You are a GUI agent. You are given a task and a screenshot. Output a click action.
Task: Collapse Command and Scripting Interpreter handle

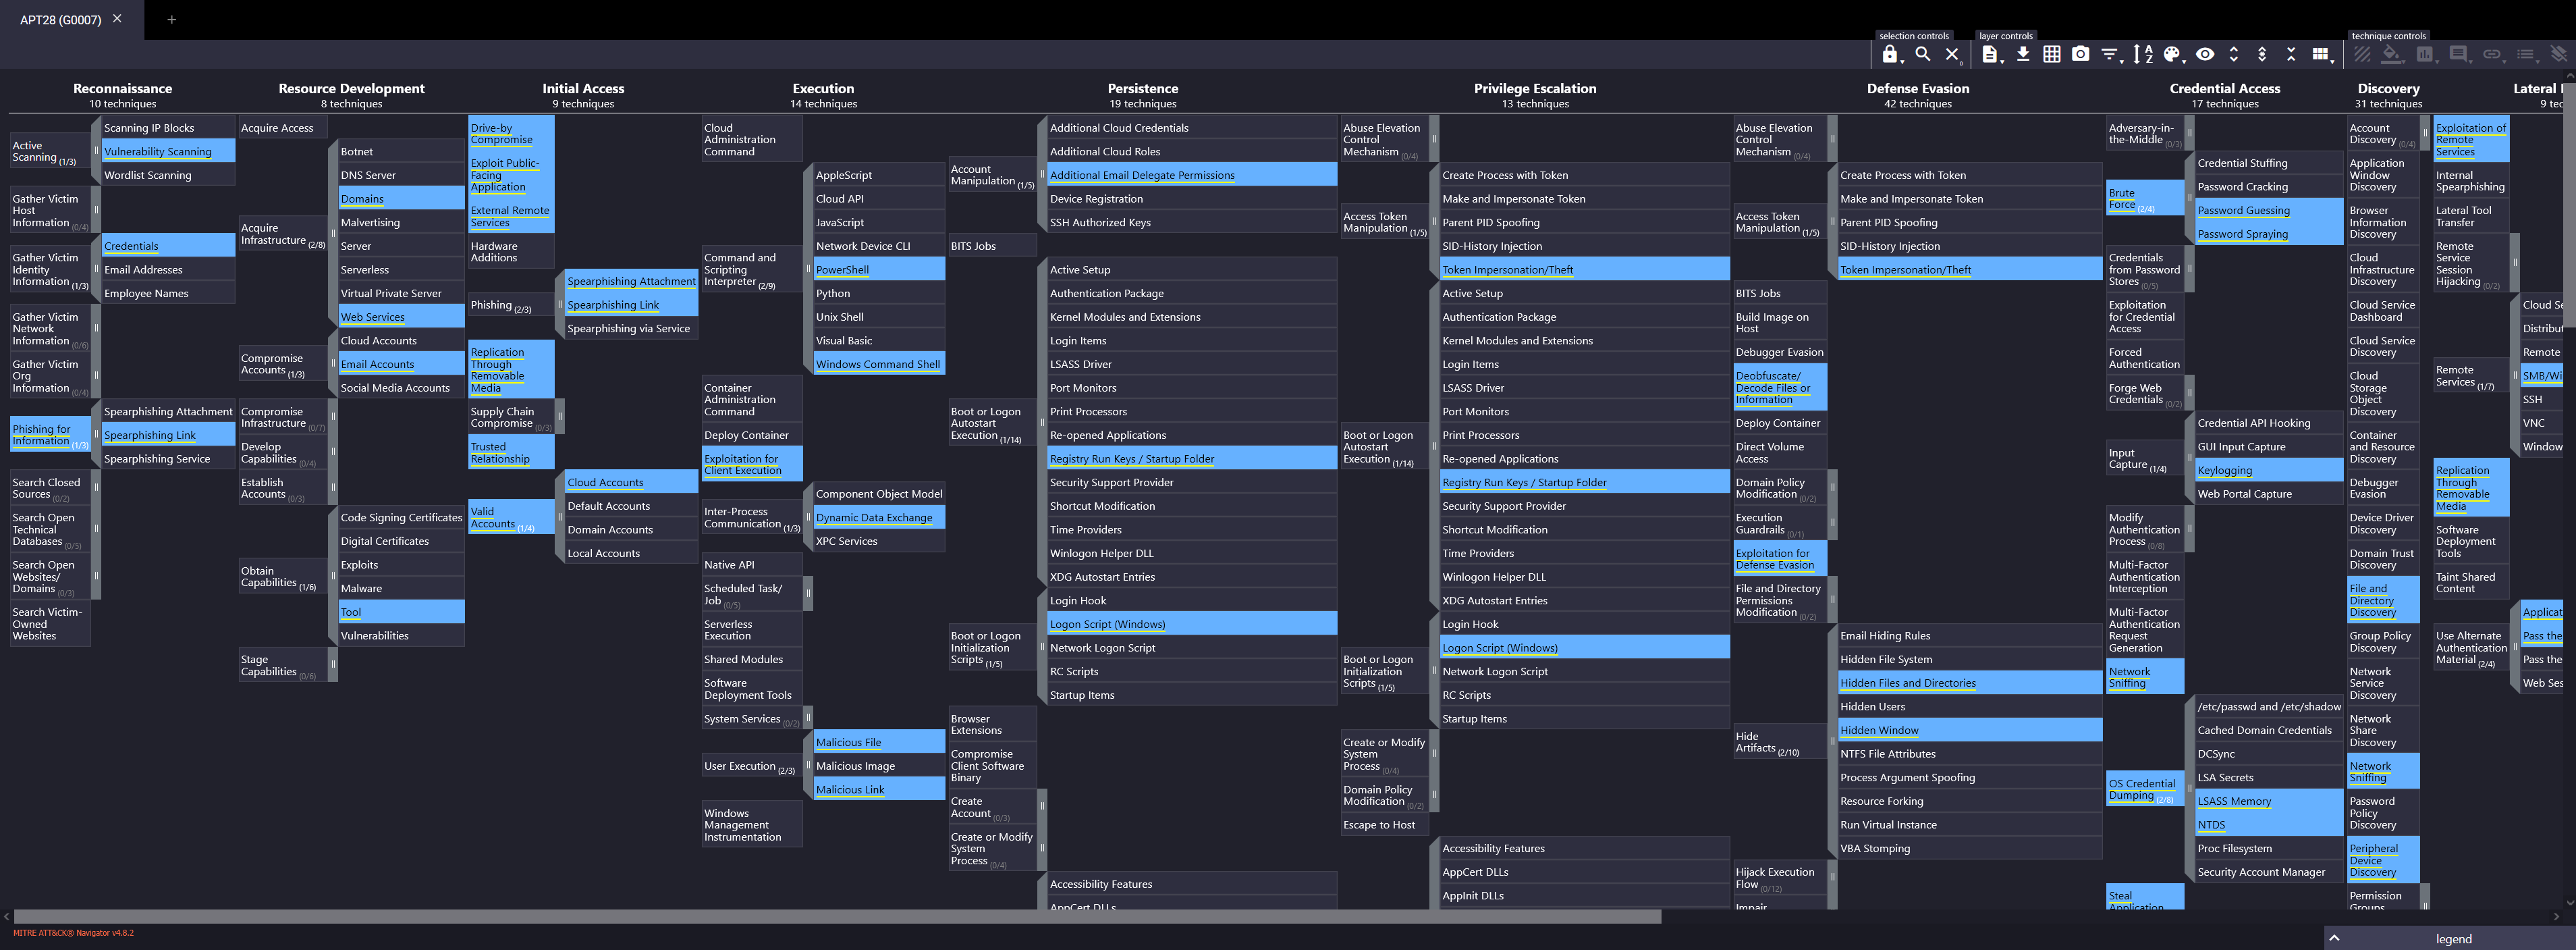coord(808,269)
